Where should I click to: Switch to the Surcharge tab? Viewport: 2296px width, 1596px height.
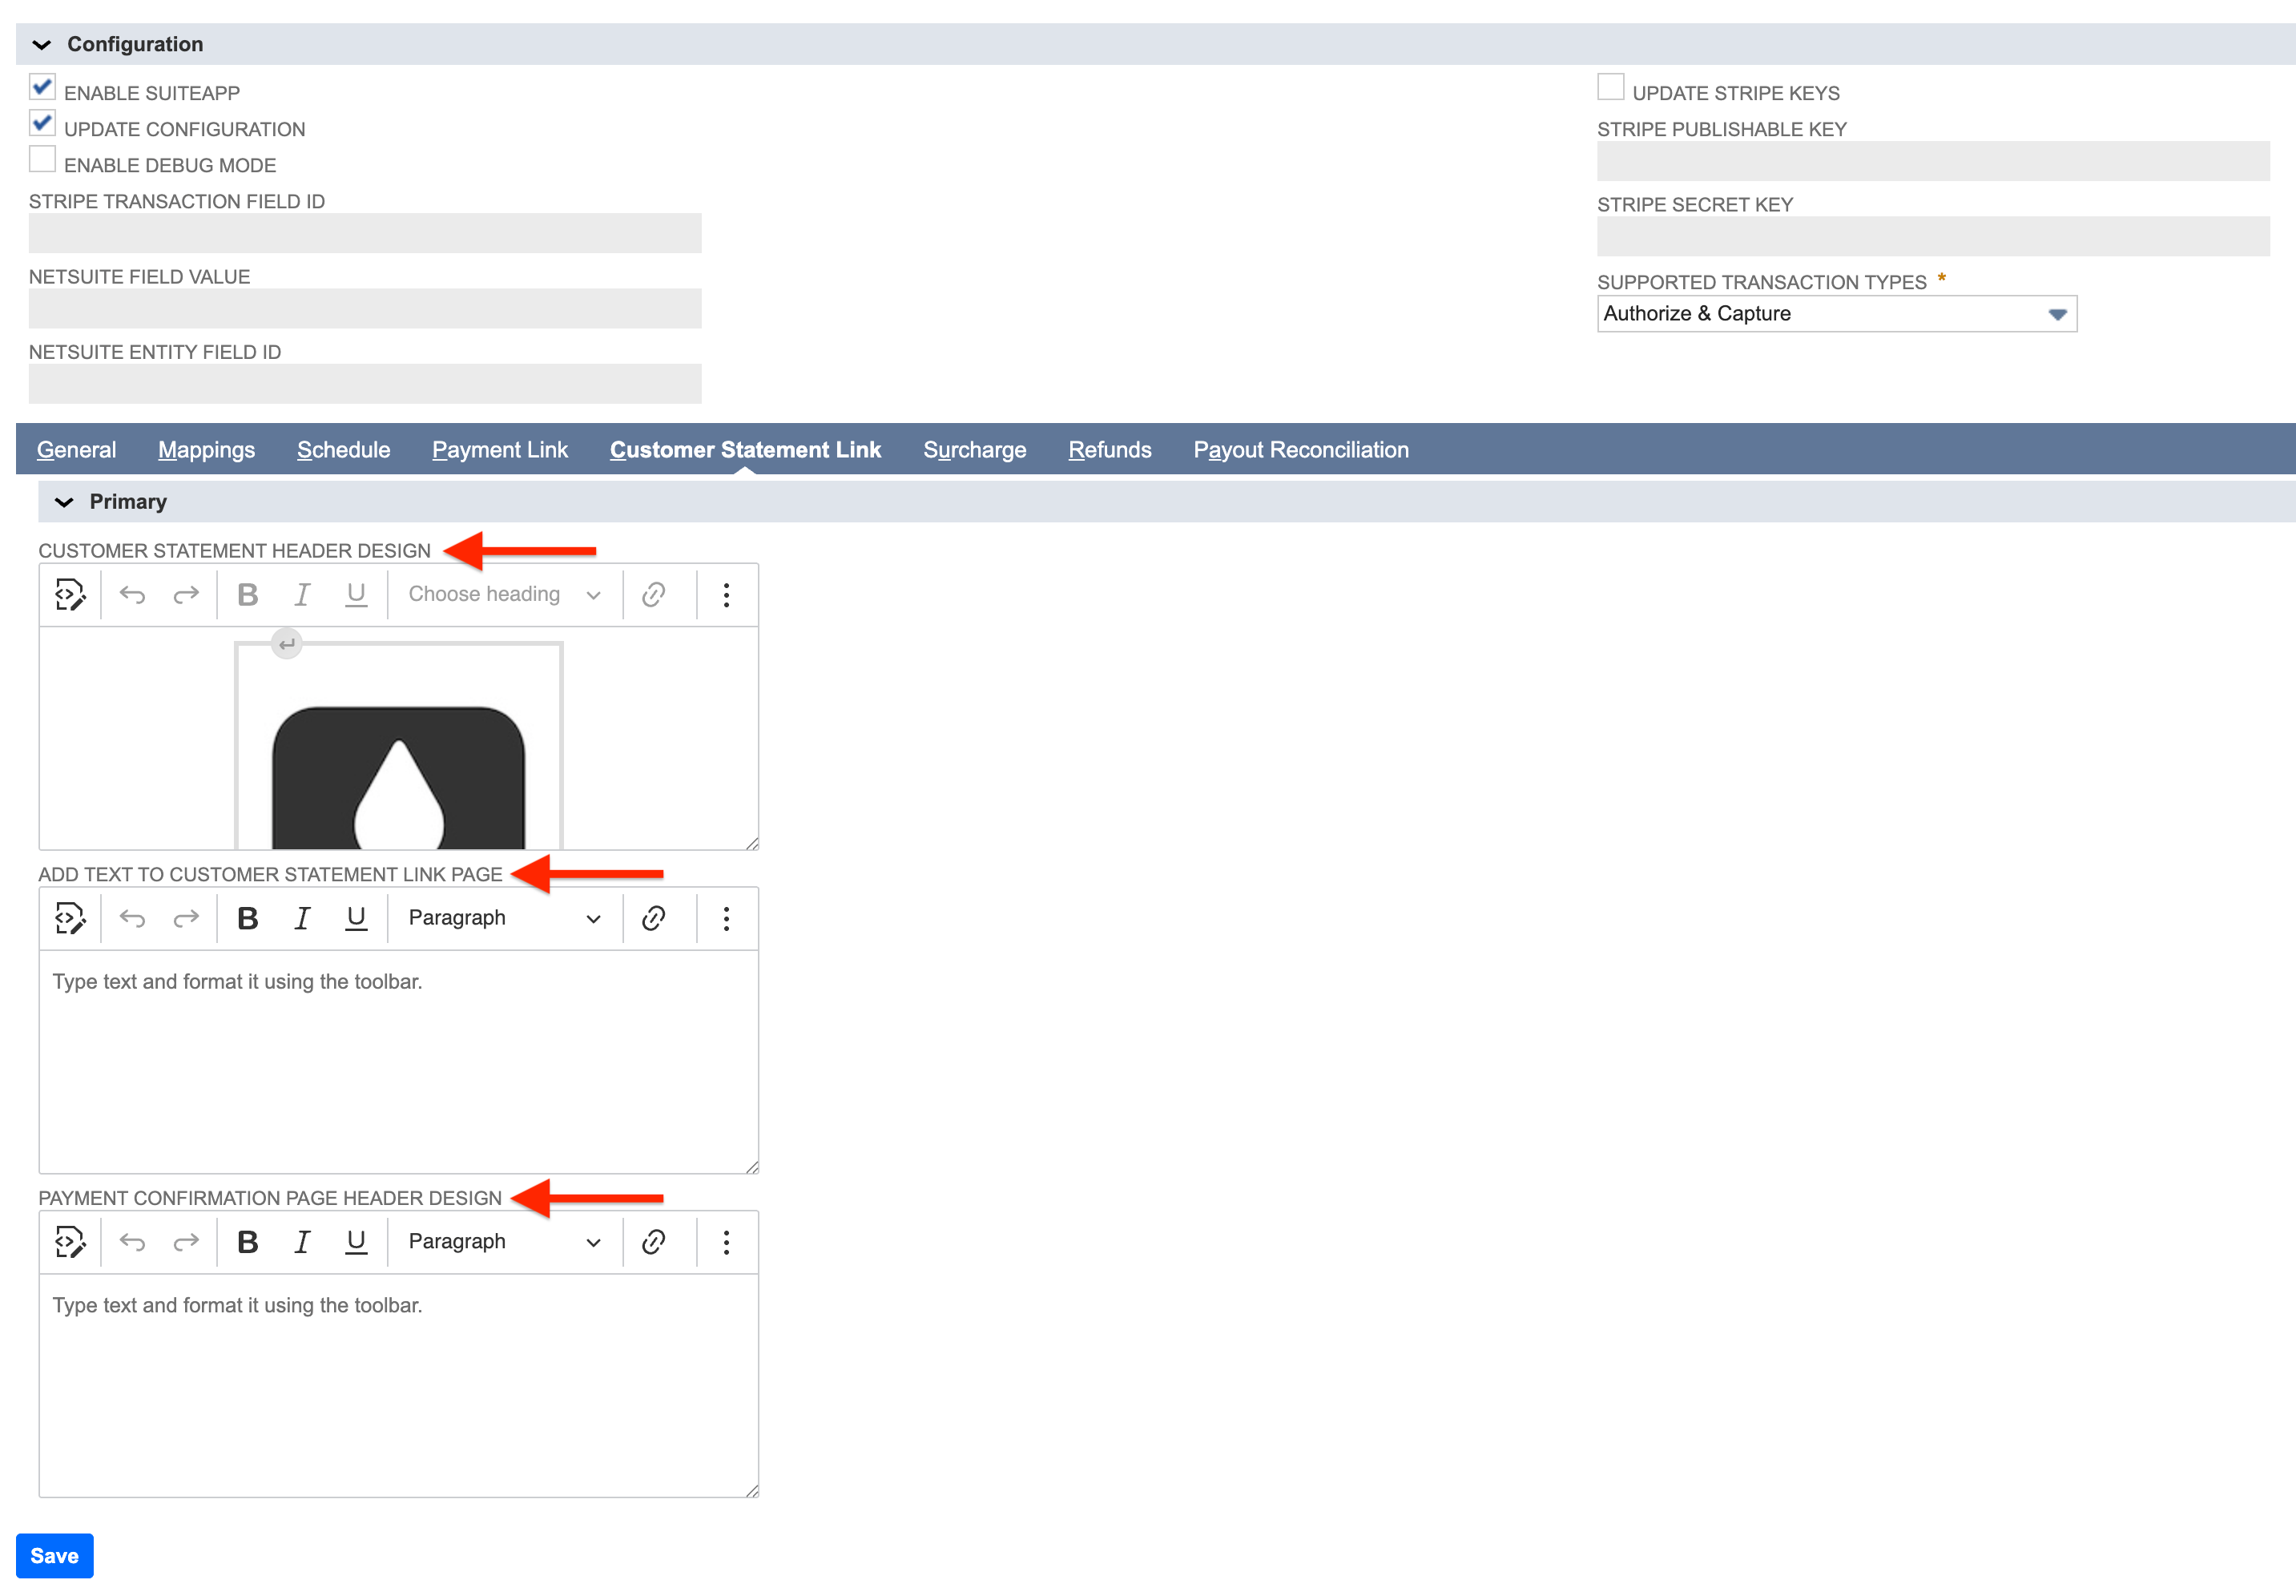[x=975, y=449]
